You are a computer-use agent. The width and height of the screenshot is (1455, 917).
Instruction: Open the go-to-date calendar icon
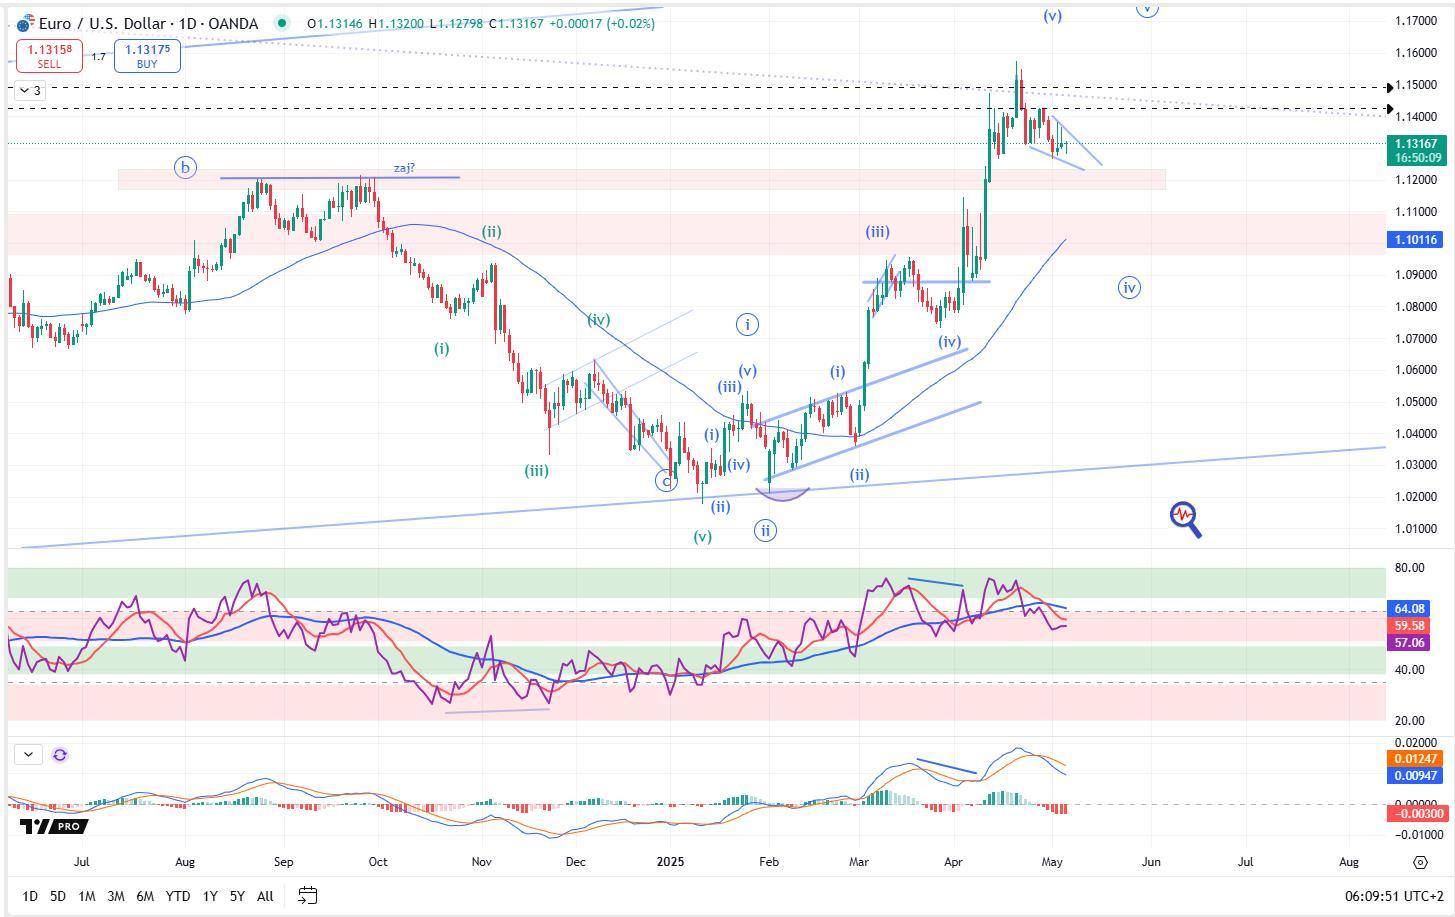point(308,896)
